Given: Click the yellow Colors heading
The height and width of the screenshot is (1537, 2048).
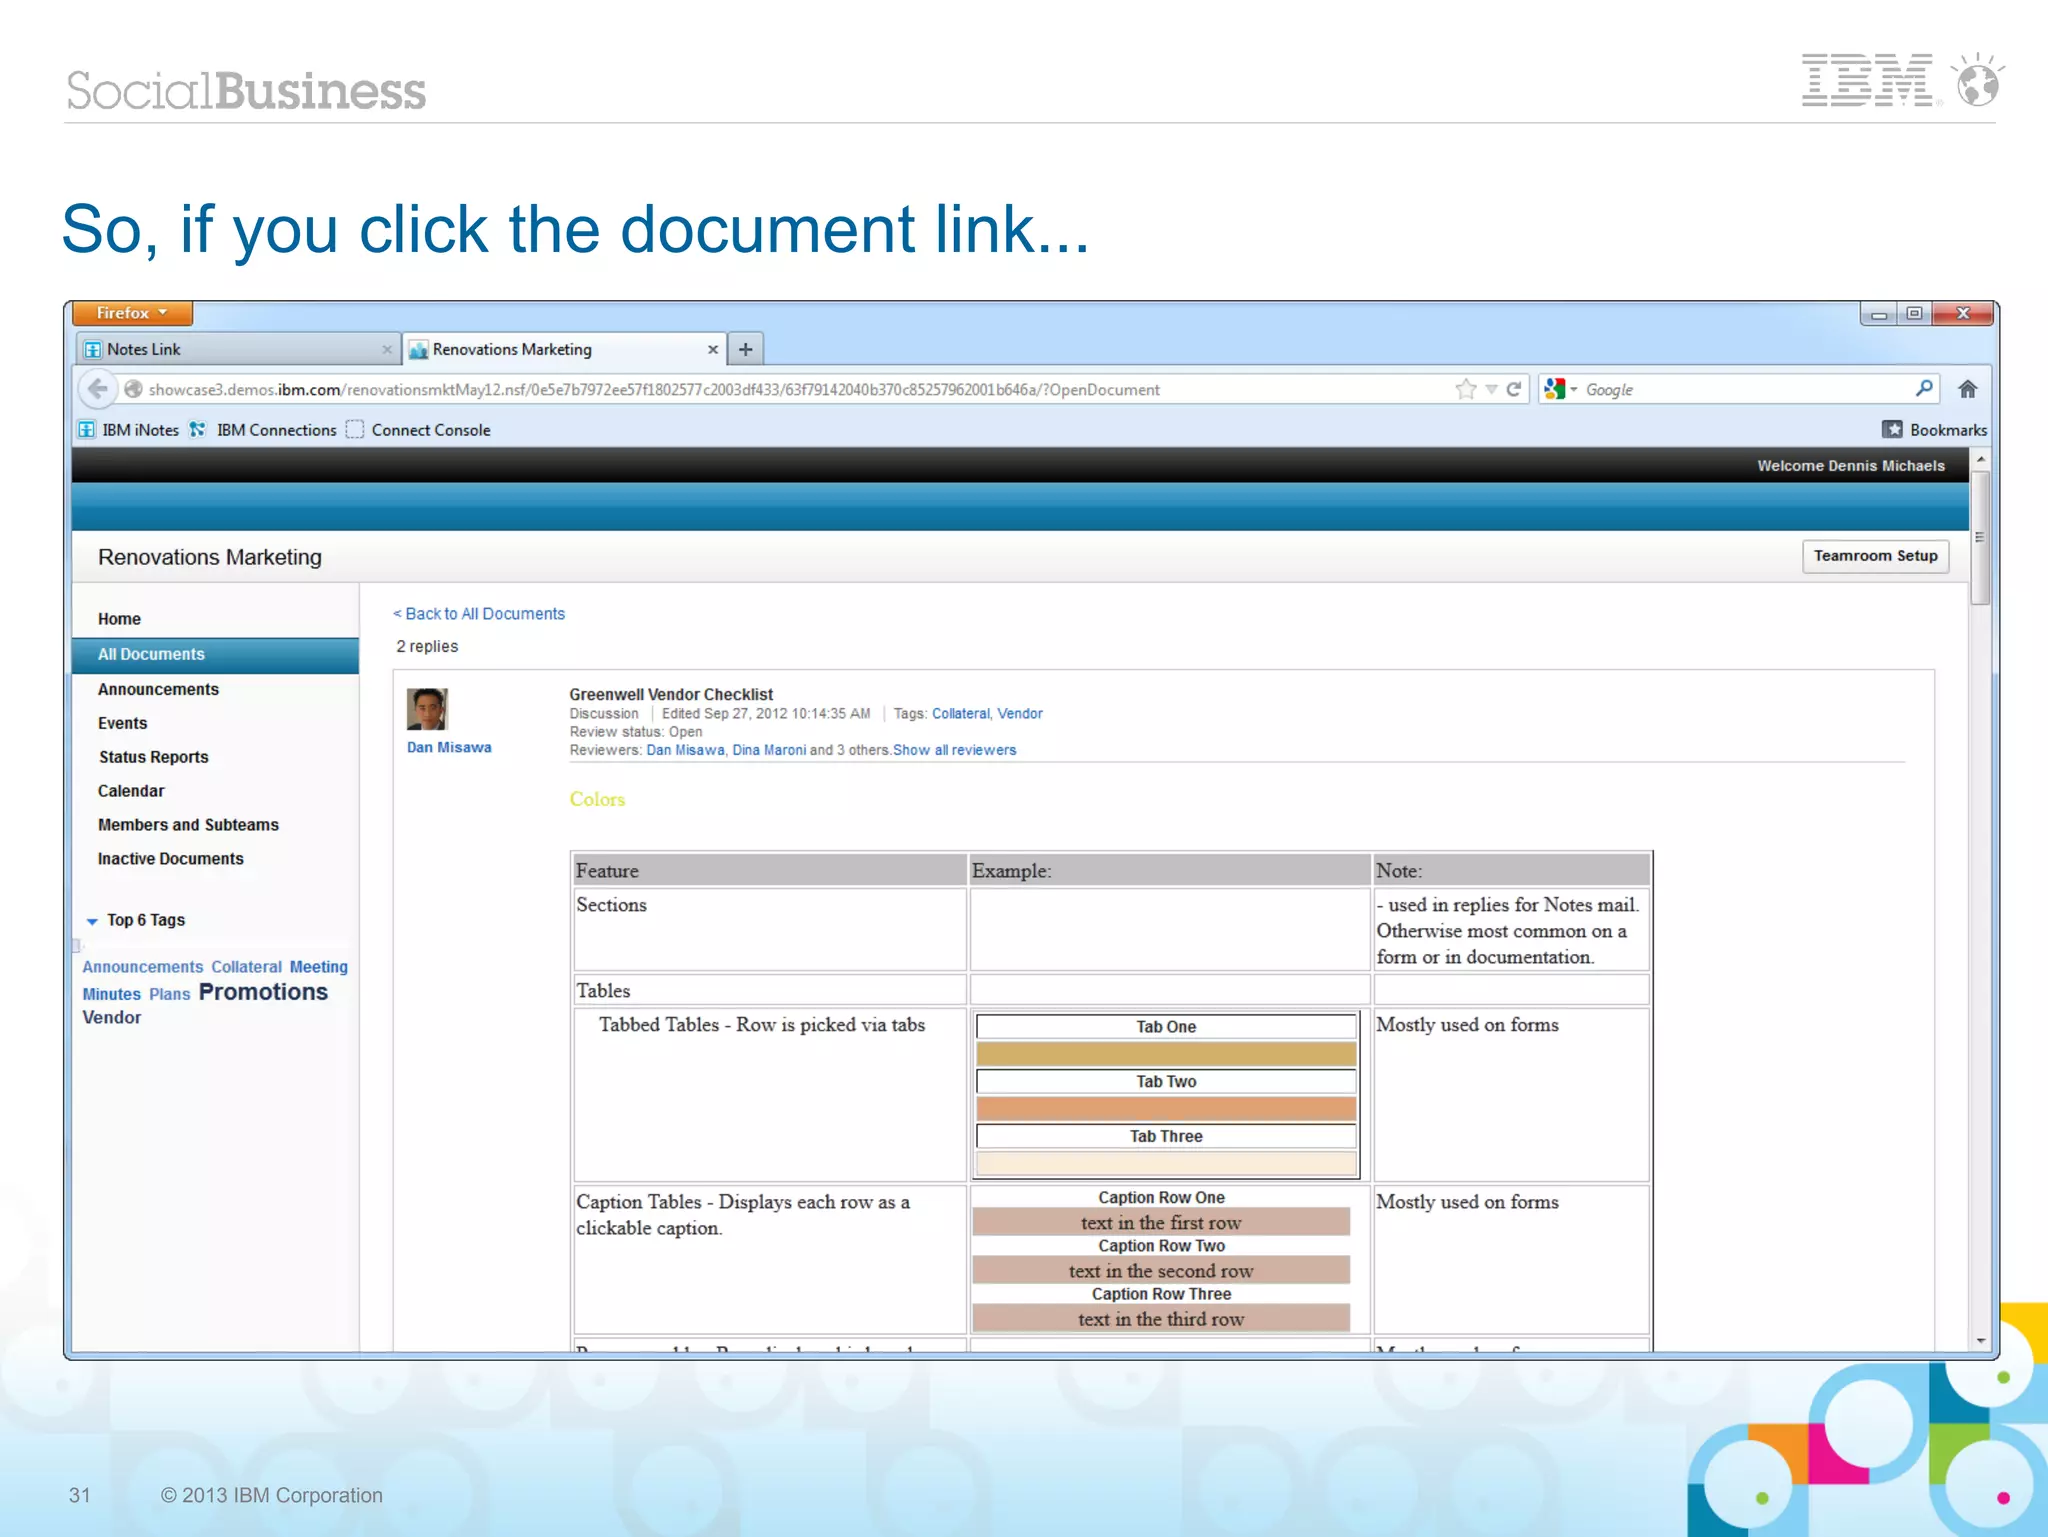Looking at the screenshot, I should 597,799.
